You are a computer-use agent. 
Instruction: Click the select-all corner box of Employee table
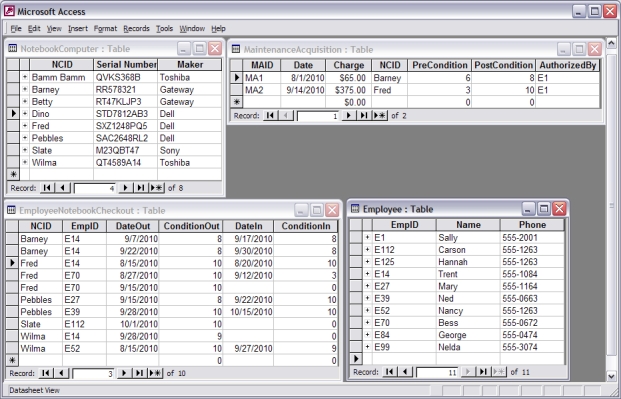[356, 225]
